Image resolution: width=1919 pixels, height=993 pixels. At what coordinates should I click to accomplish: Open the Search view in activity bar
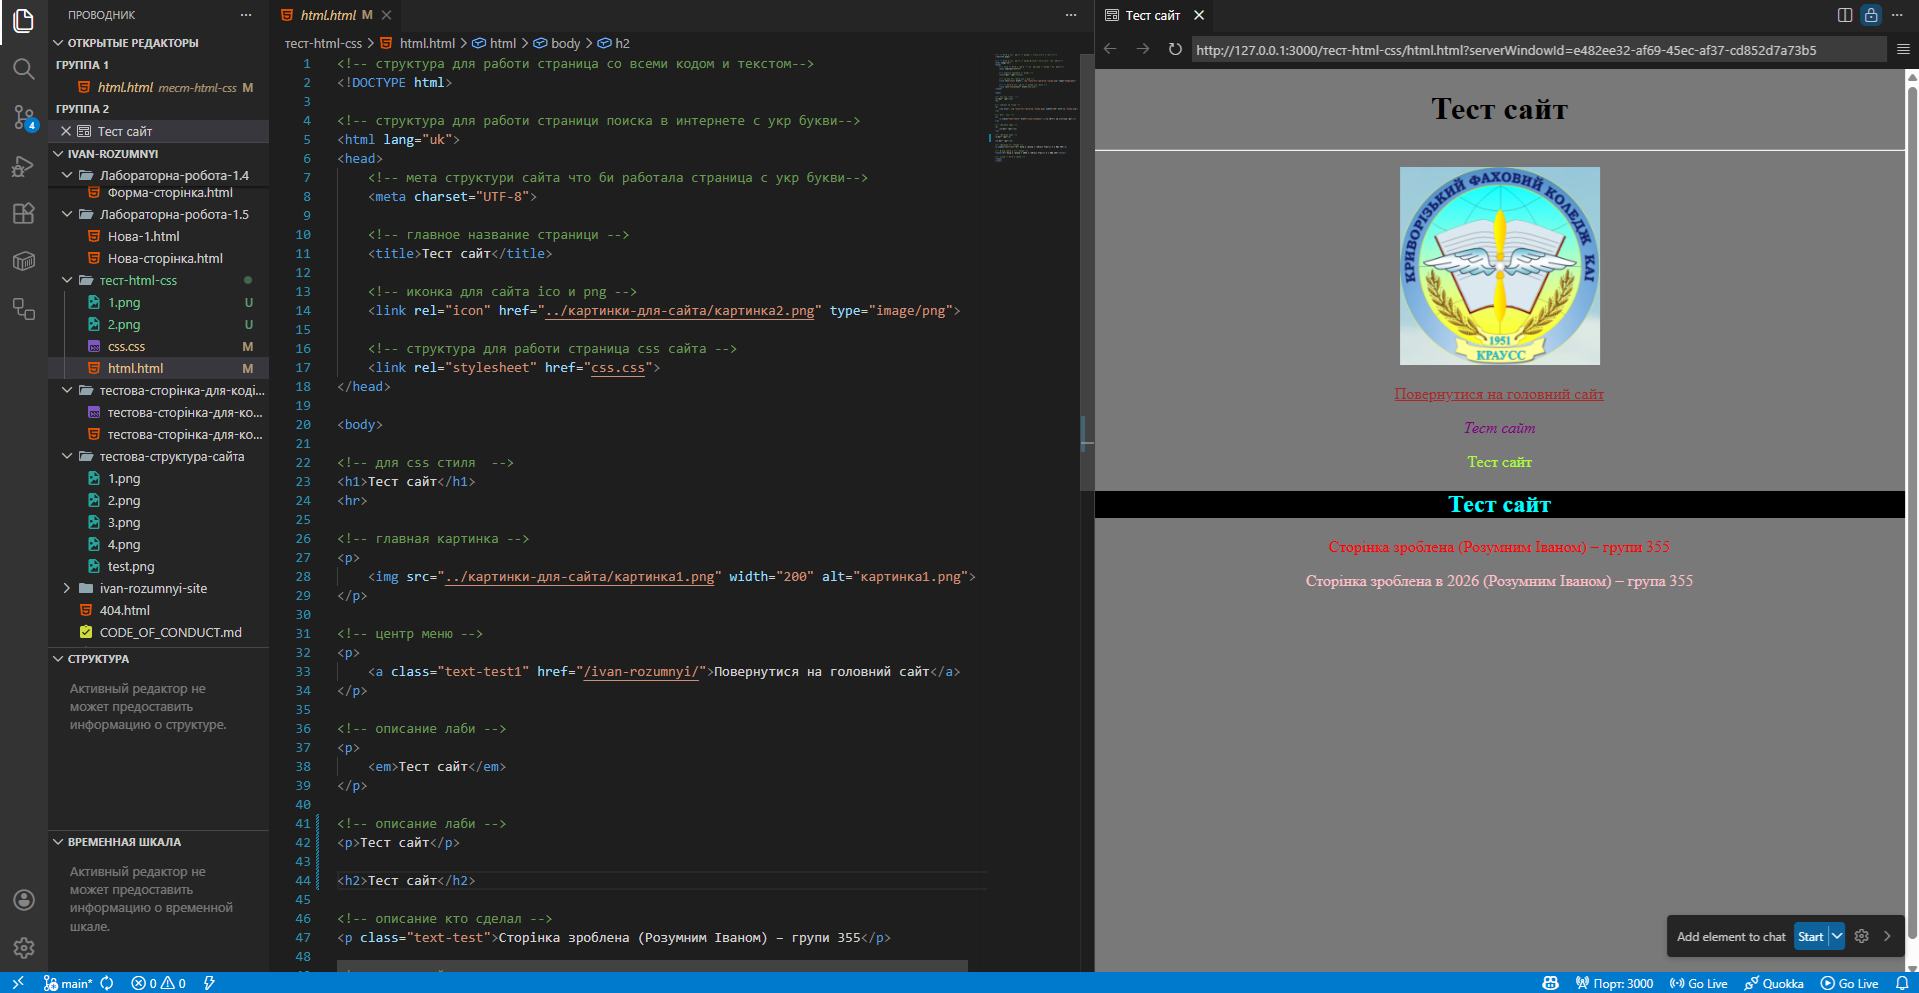coord(23,69)
